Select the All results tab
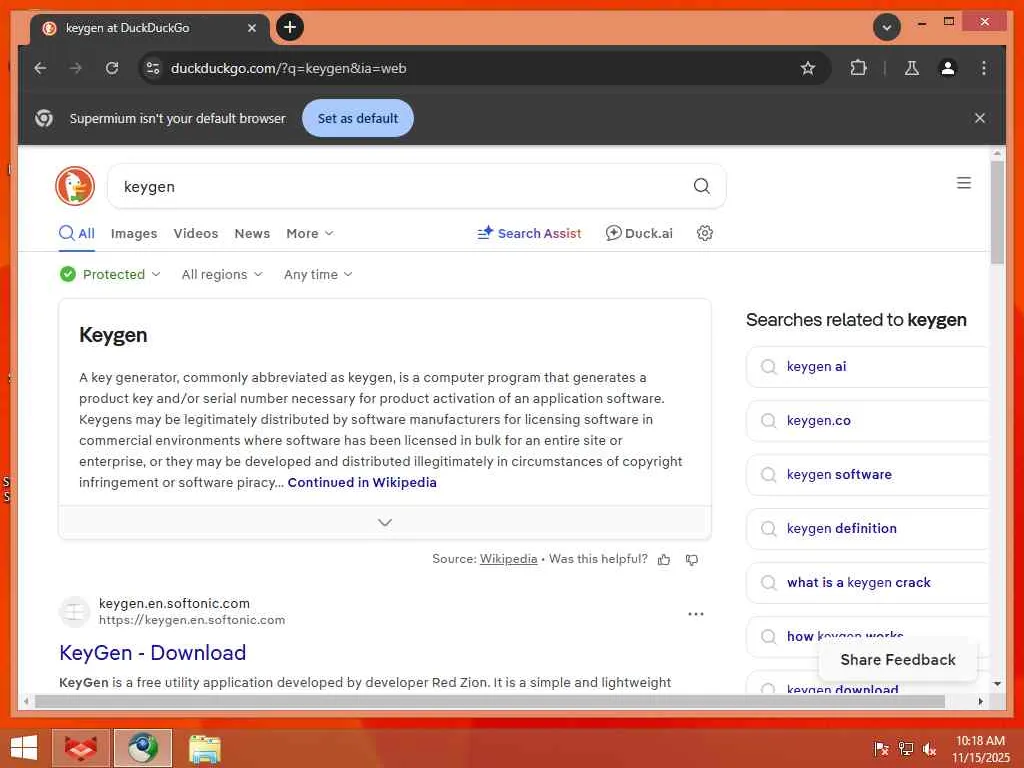The height and width of the screenshot is (768, 1024). pyautogui.click(x=77, y=233)
